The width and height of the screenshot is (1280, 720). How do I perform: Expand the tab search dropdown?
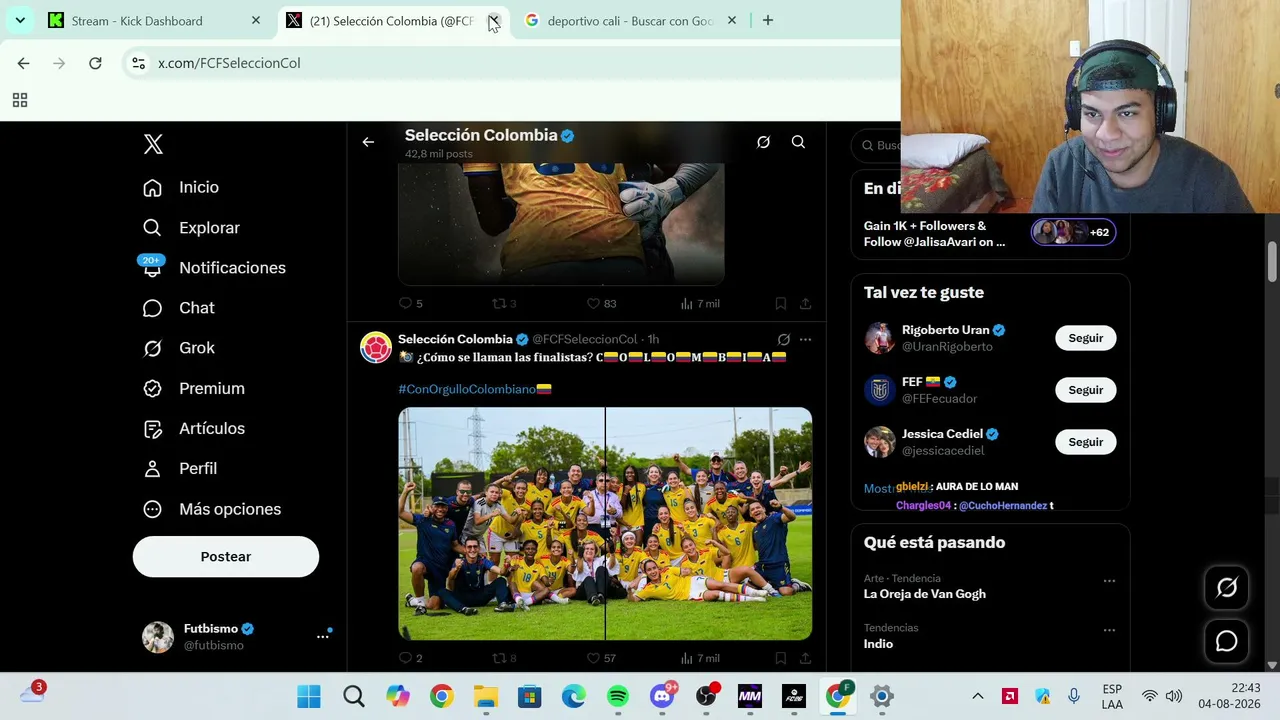pos(20,21)
